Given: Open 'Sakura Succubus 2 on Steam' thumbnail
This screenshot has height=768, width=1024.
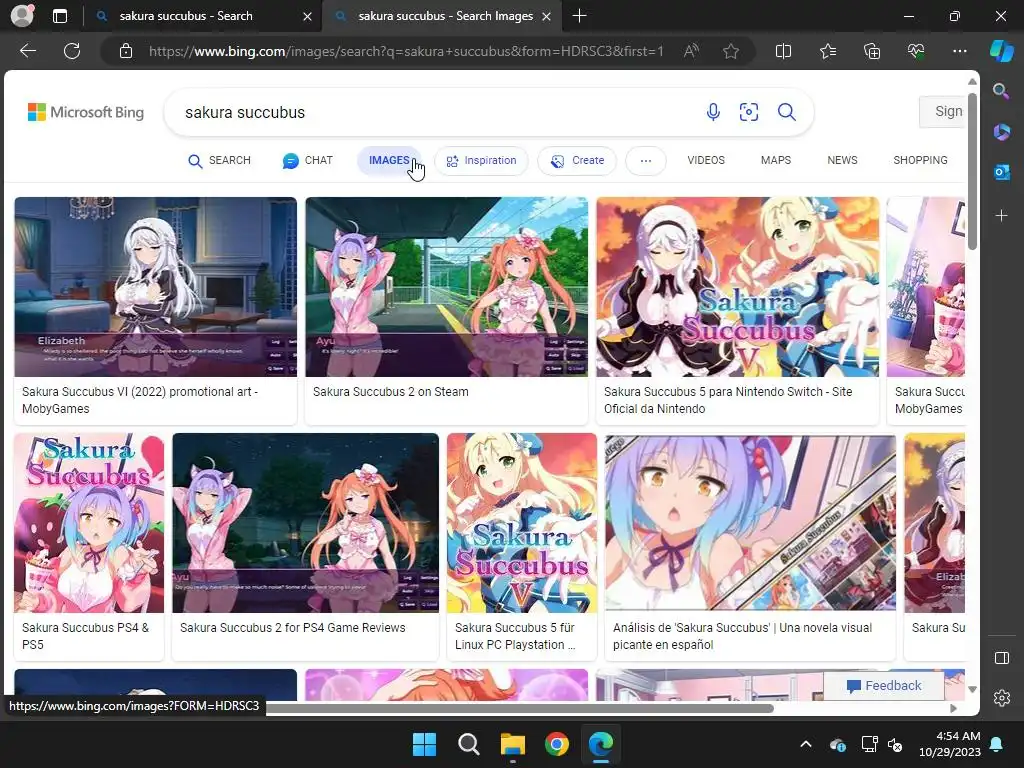Looking at the screenshot, I should (447, 287).
